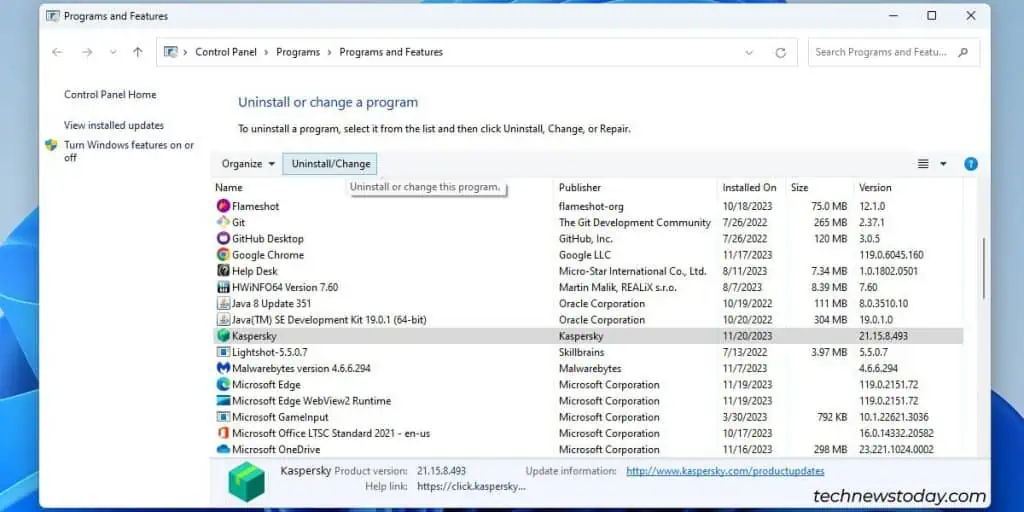Viewport: 1024px width, 512px height.
Task: Click the HWiNFO64 program icon
Action: [x=223, y=287]
